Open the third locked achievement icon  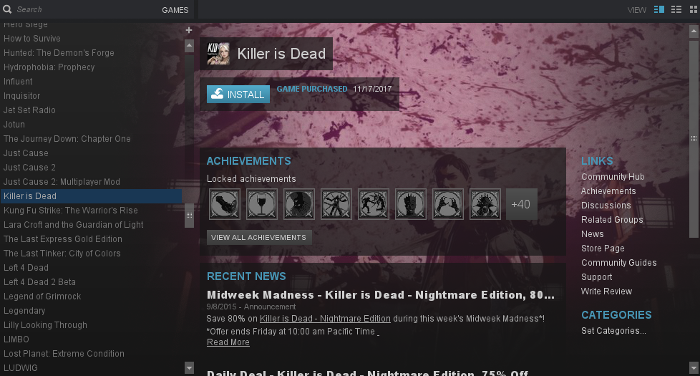click(x=299, y=204)
